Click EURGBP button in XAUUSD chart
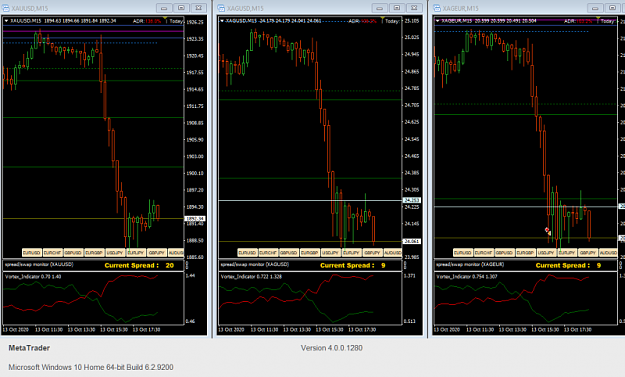Image resolution: width=625 pixels, height=377 pixels. coord(94,253)
